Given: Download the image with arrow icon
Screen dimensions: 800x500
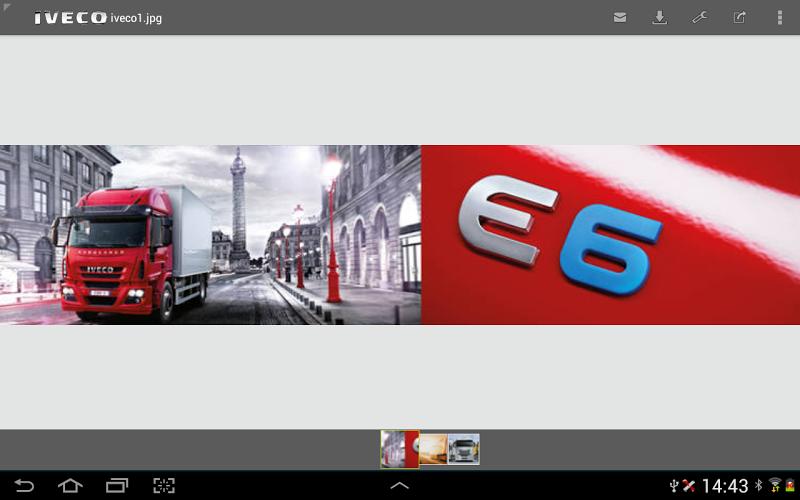Looking at the screenshot, I should [660, 18].
